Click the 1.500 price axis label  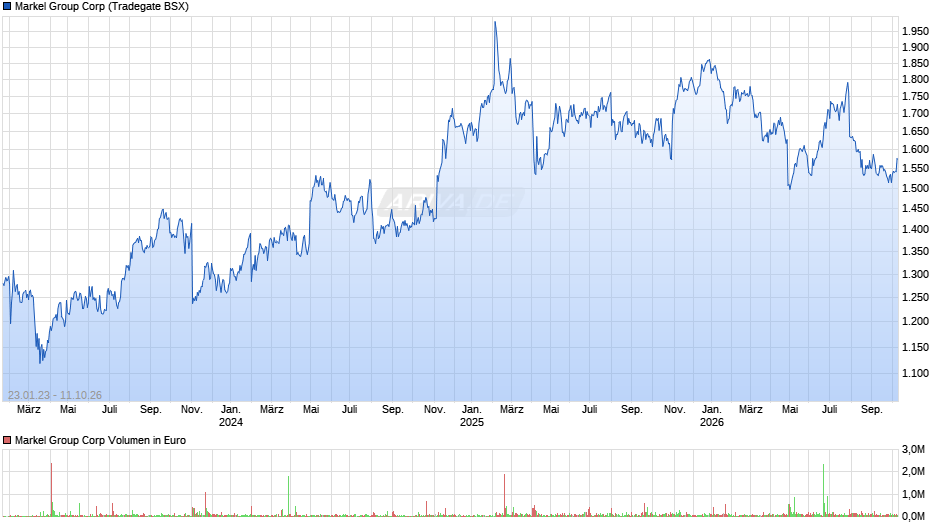click(x=915, y=188)
